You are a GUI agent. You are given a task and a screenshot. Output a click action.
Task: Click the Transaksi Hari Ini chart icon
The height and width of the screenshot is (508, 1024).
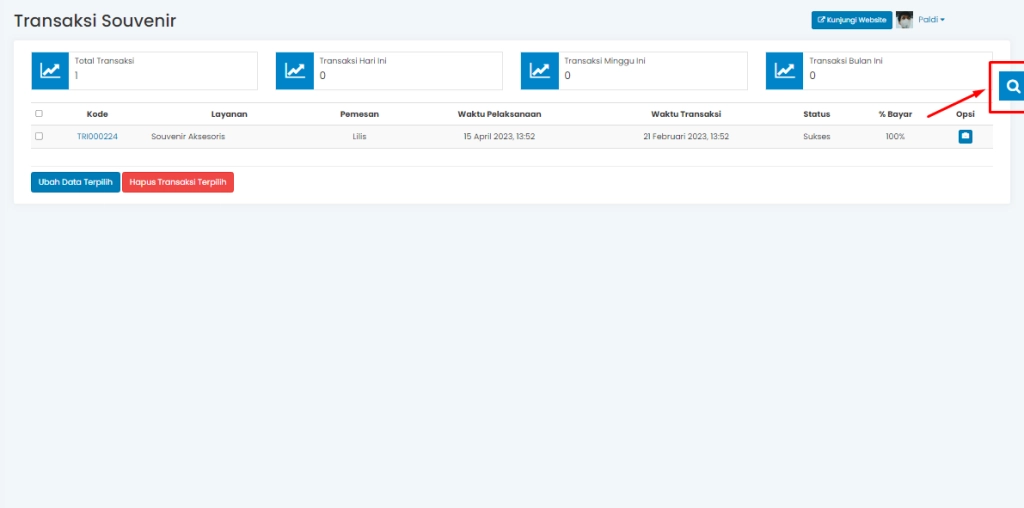(295, 71)
